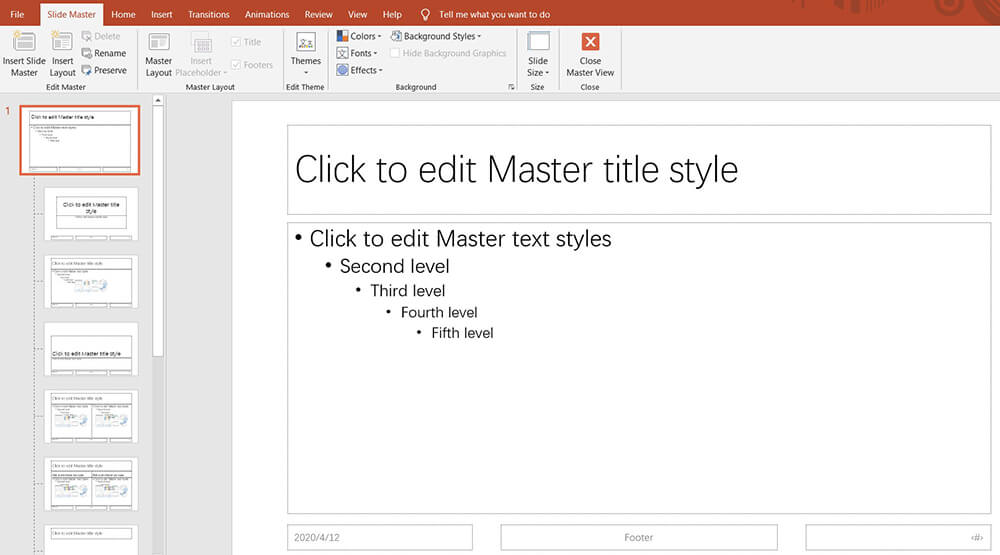Image resolution: width=1000 pixels, height=555 pixels.
Task: Toggle the Title checkbox
Action: click(x=236, y=42)
